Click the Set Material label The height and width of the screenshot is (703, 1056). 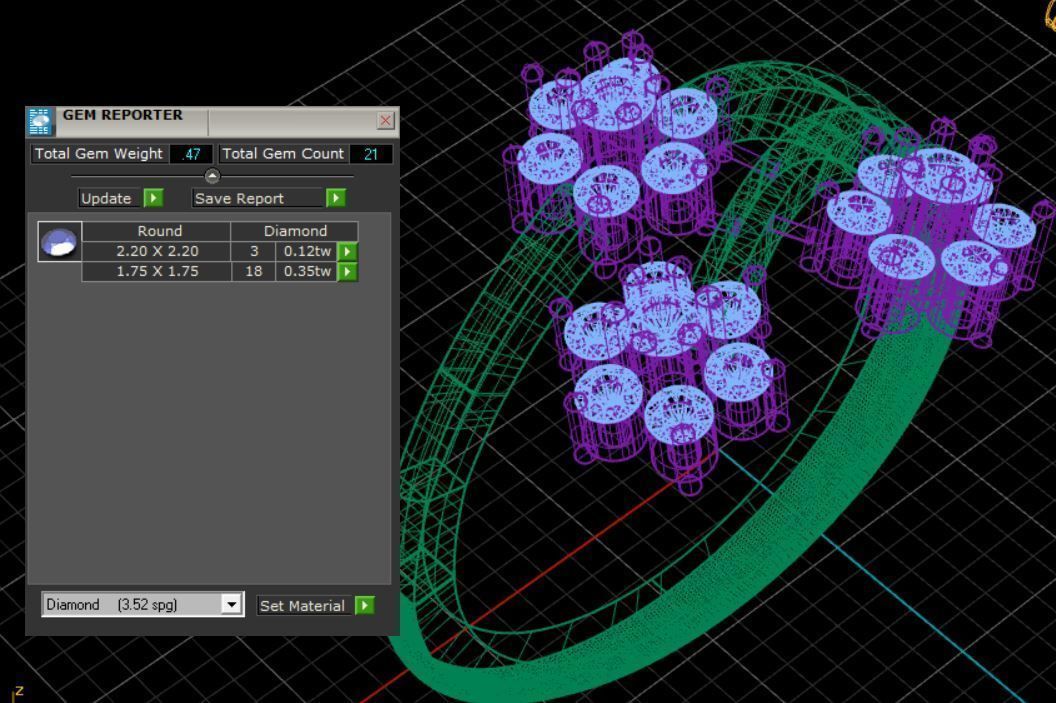point(302,605)
